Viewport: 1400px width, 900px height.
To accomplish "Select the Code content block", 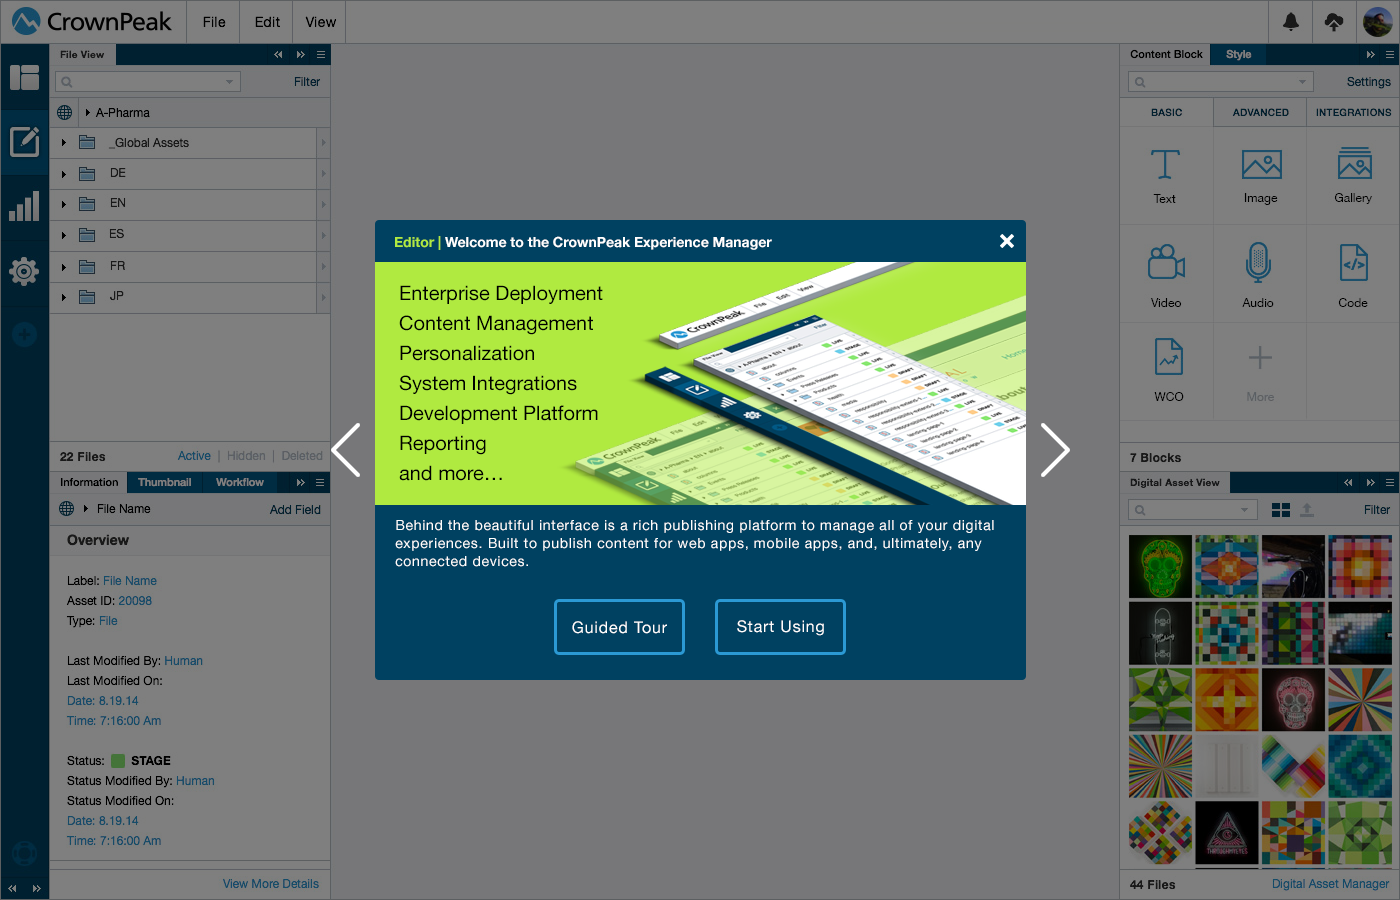I will (x=1353, y=276).
